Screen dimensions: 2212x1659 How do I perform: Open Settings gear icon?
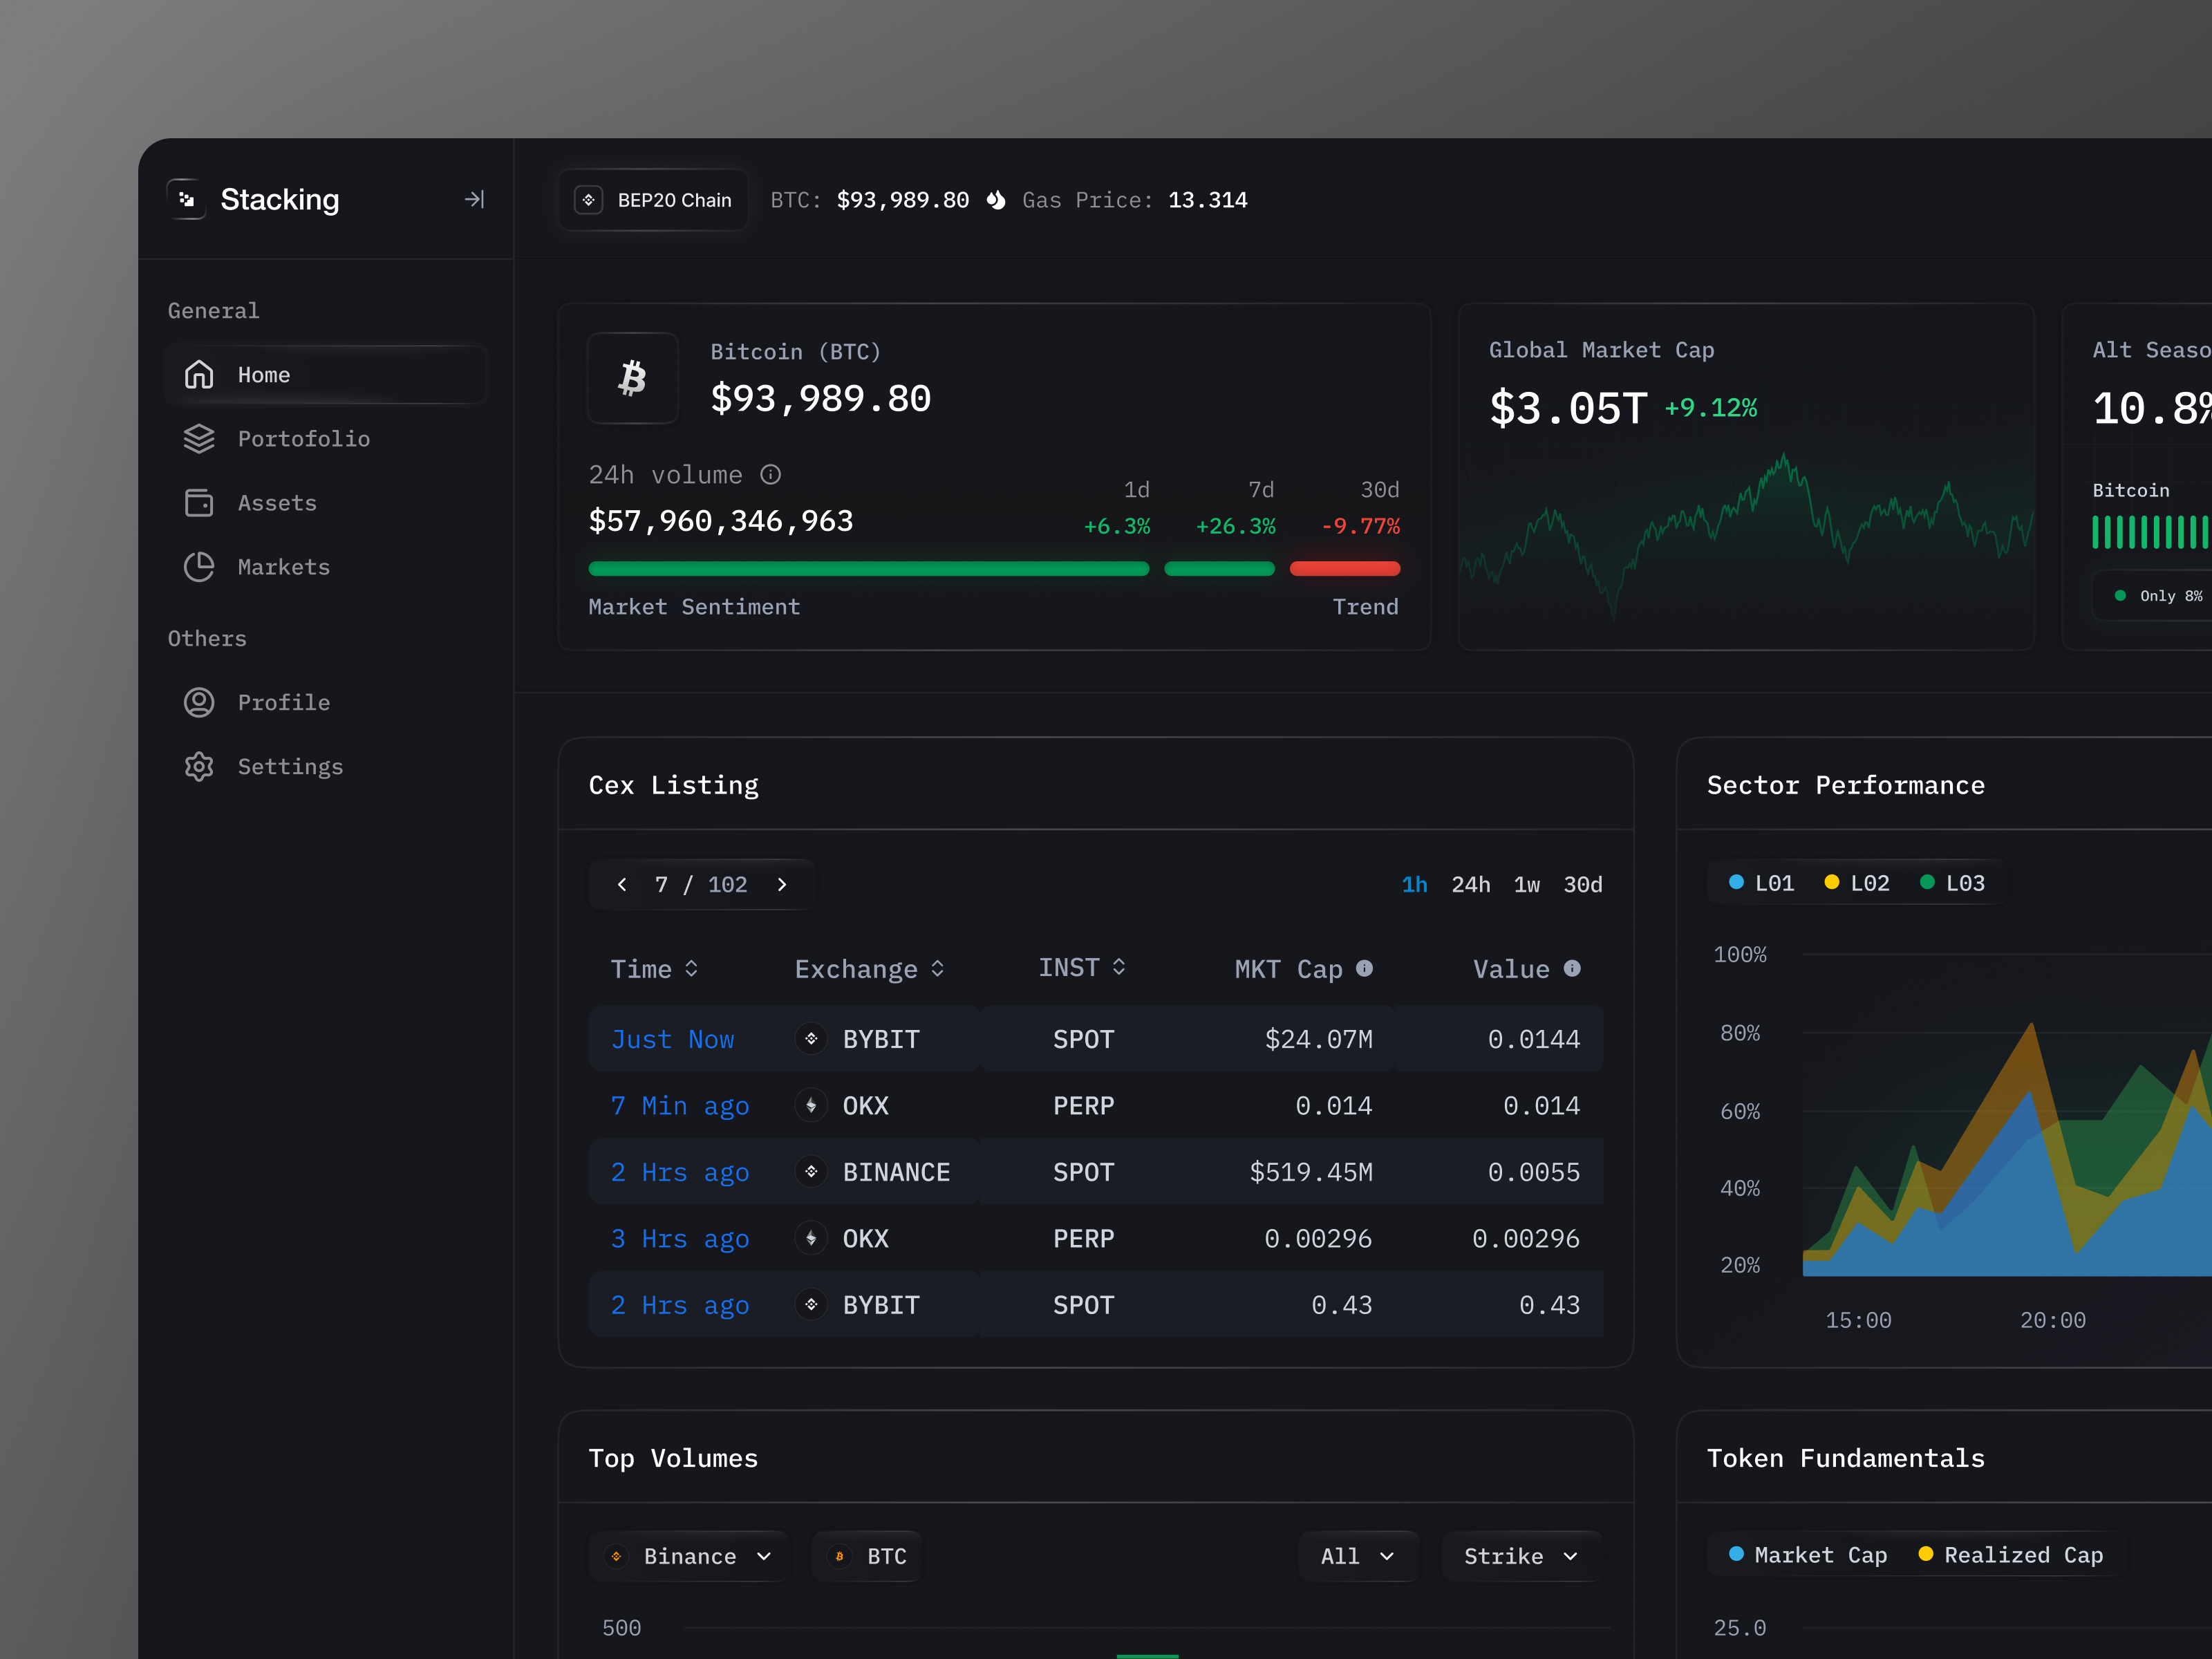click(199, 767)
